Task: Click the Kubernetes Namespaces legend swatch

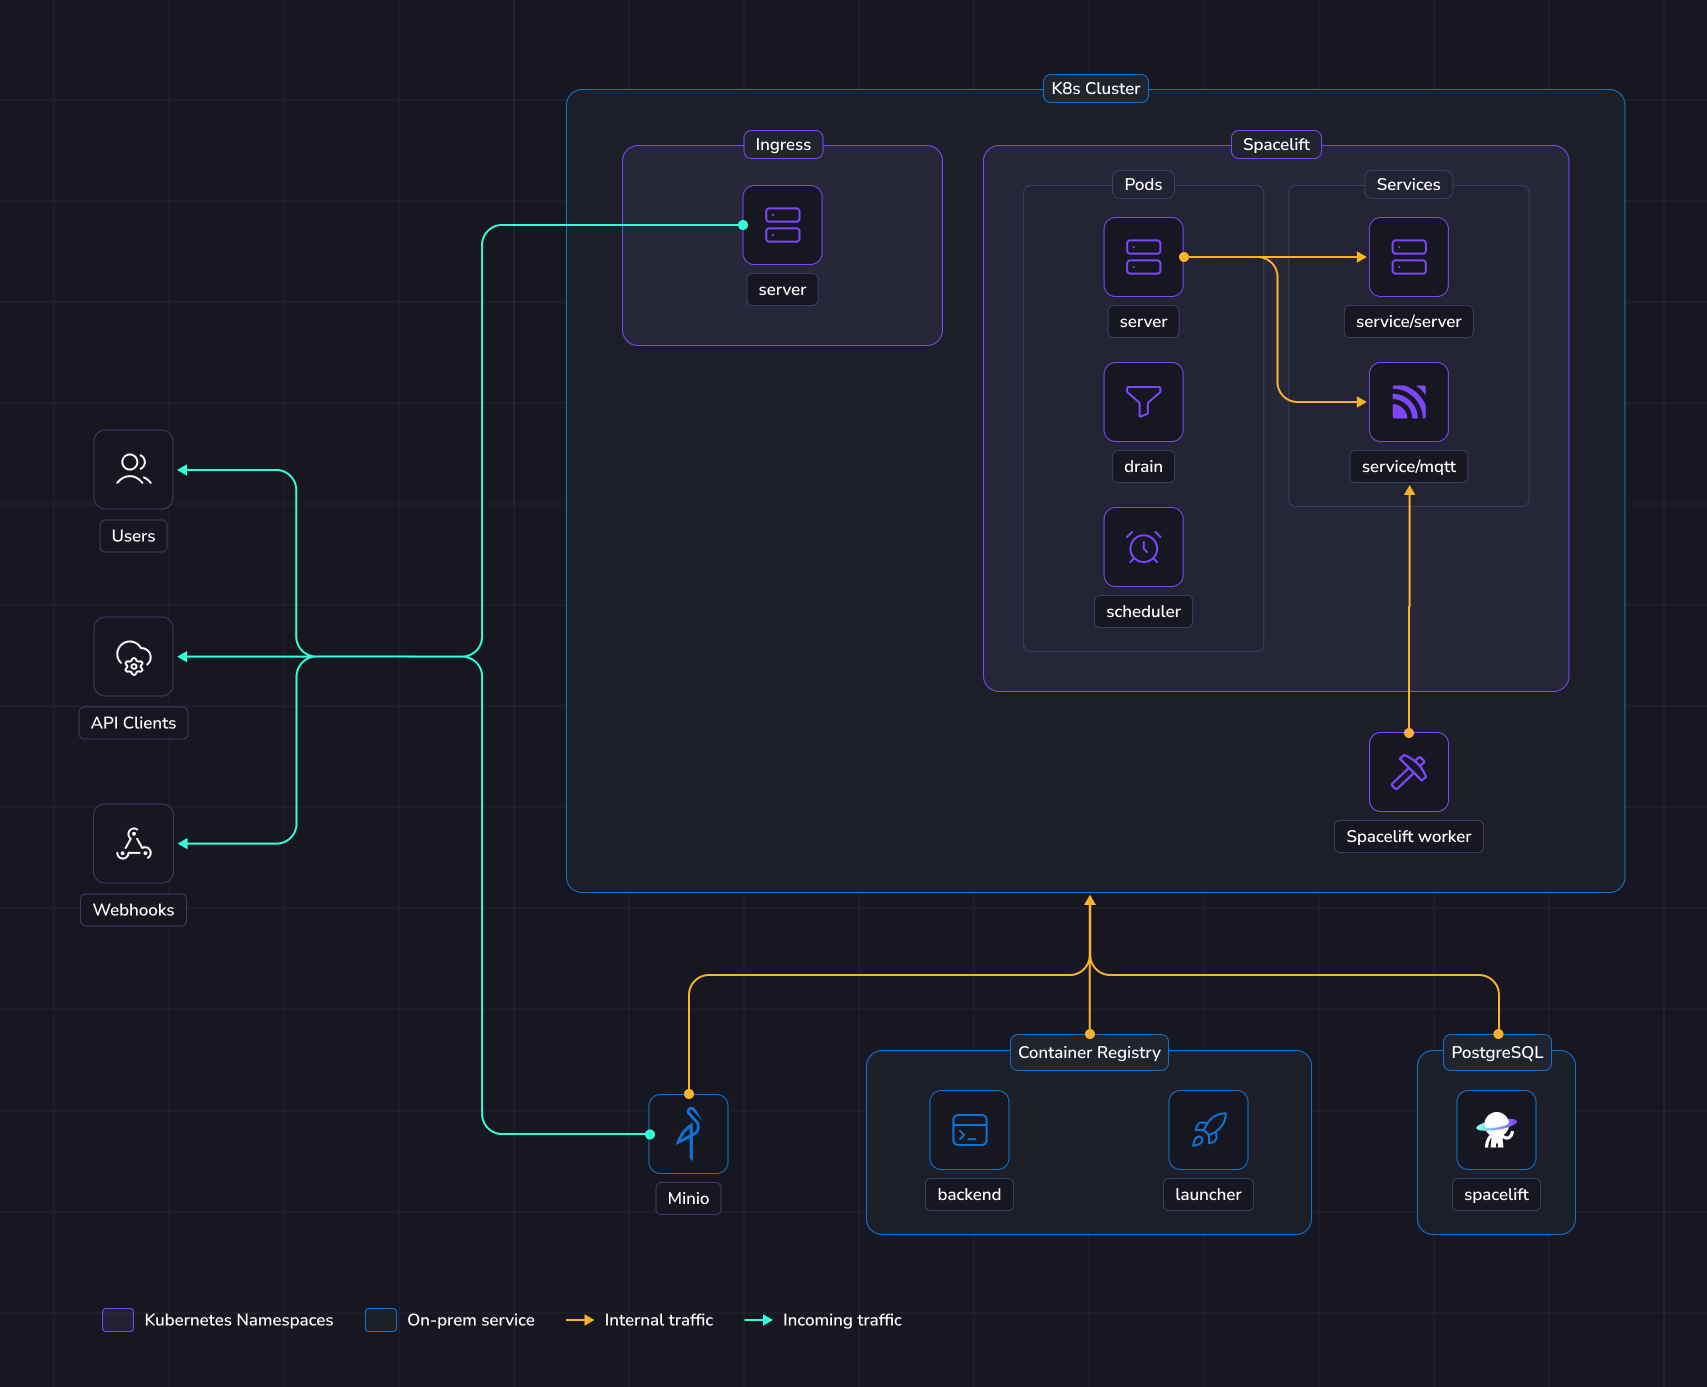Action: [118, 1320]
